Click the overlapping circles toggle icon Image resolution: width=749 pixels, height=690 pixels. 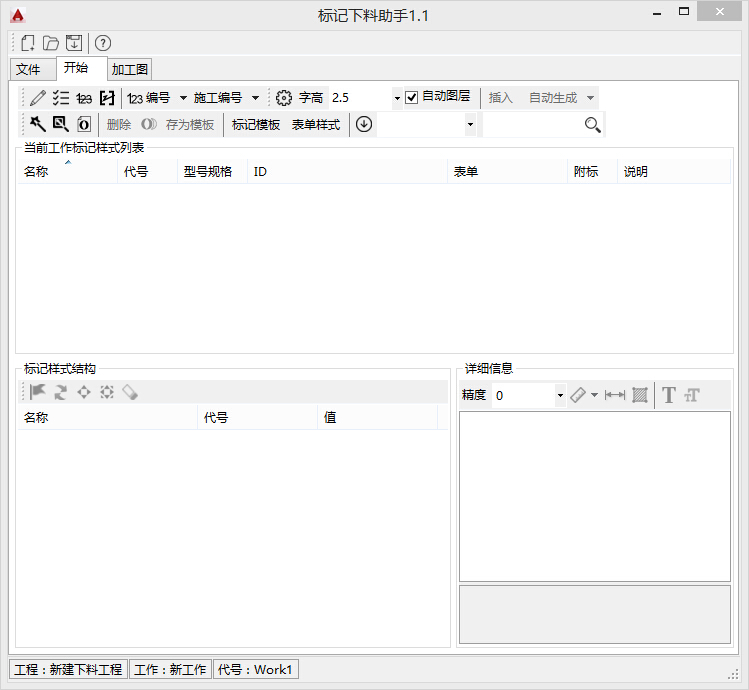point(149,124)
